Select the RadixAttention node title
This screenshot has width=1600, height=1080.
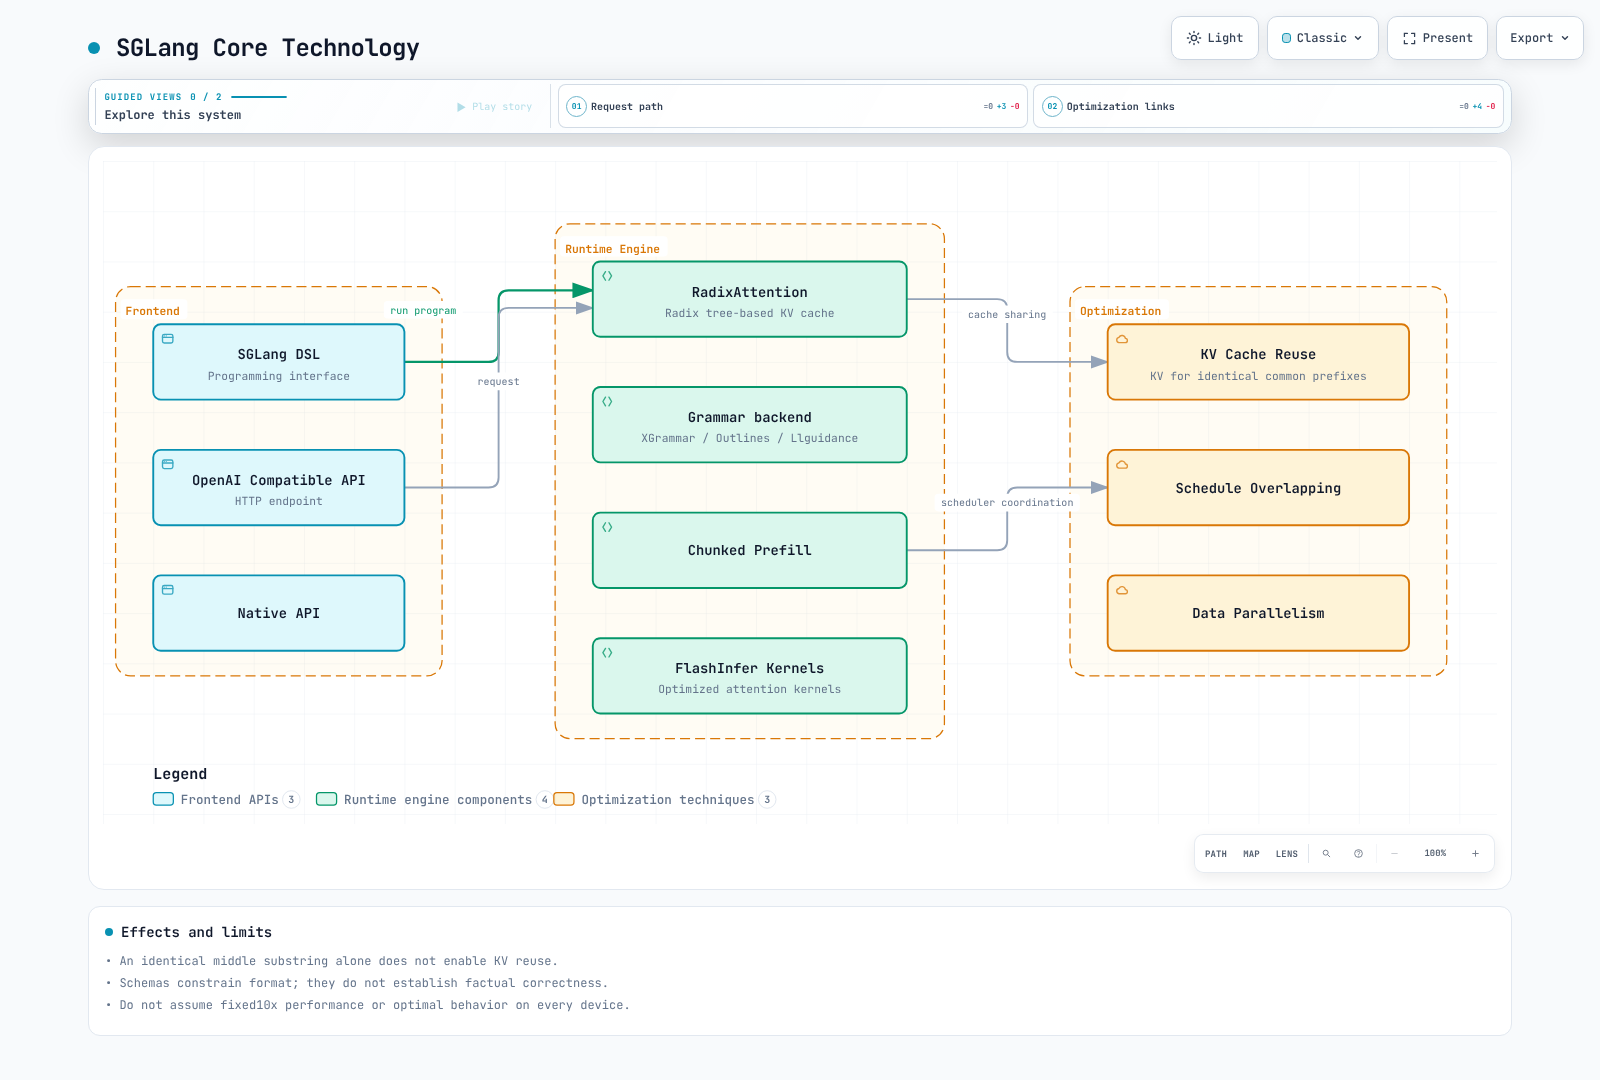click(x=750, y=292)
